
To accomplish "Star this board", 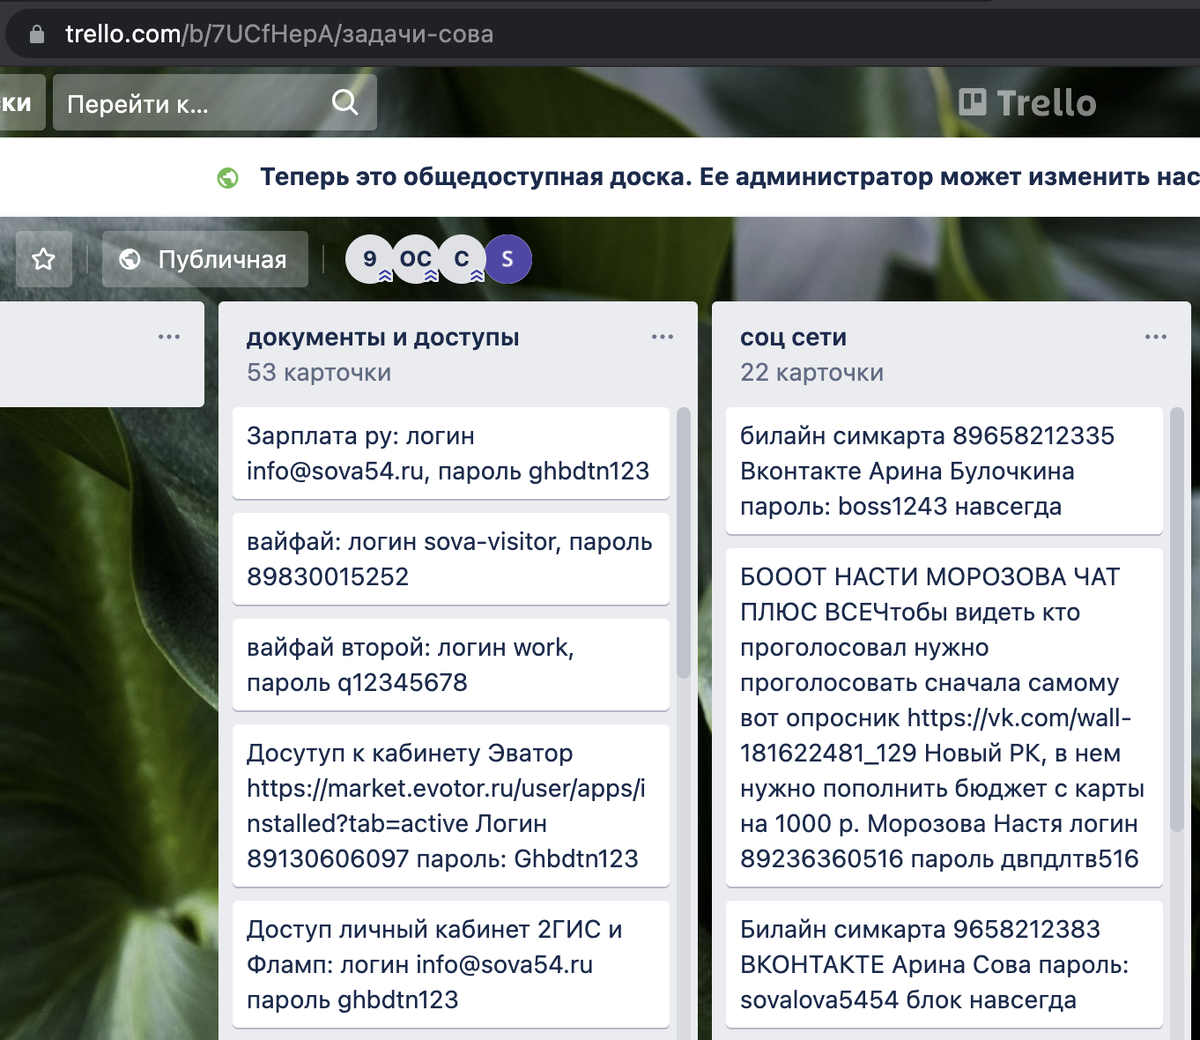I will tap(44, 259).
